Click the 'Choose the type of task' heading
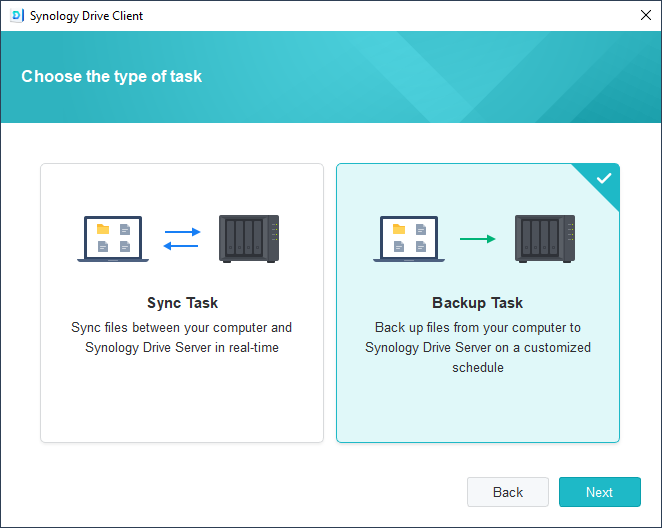The image size is (664, 528). [112, 76]
